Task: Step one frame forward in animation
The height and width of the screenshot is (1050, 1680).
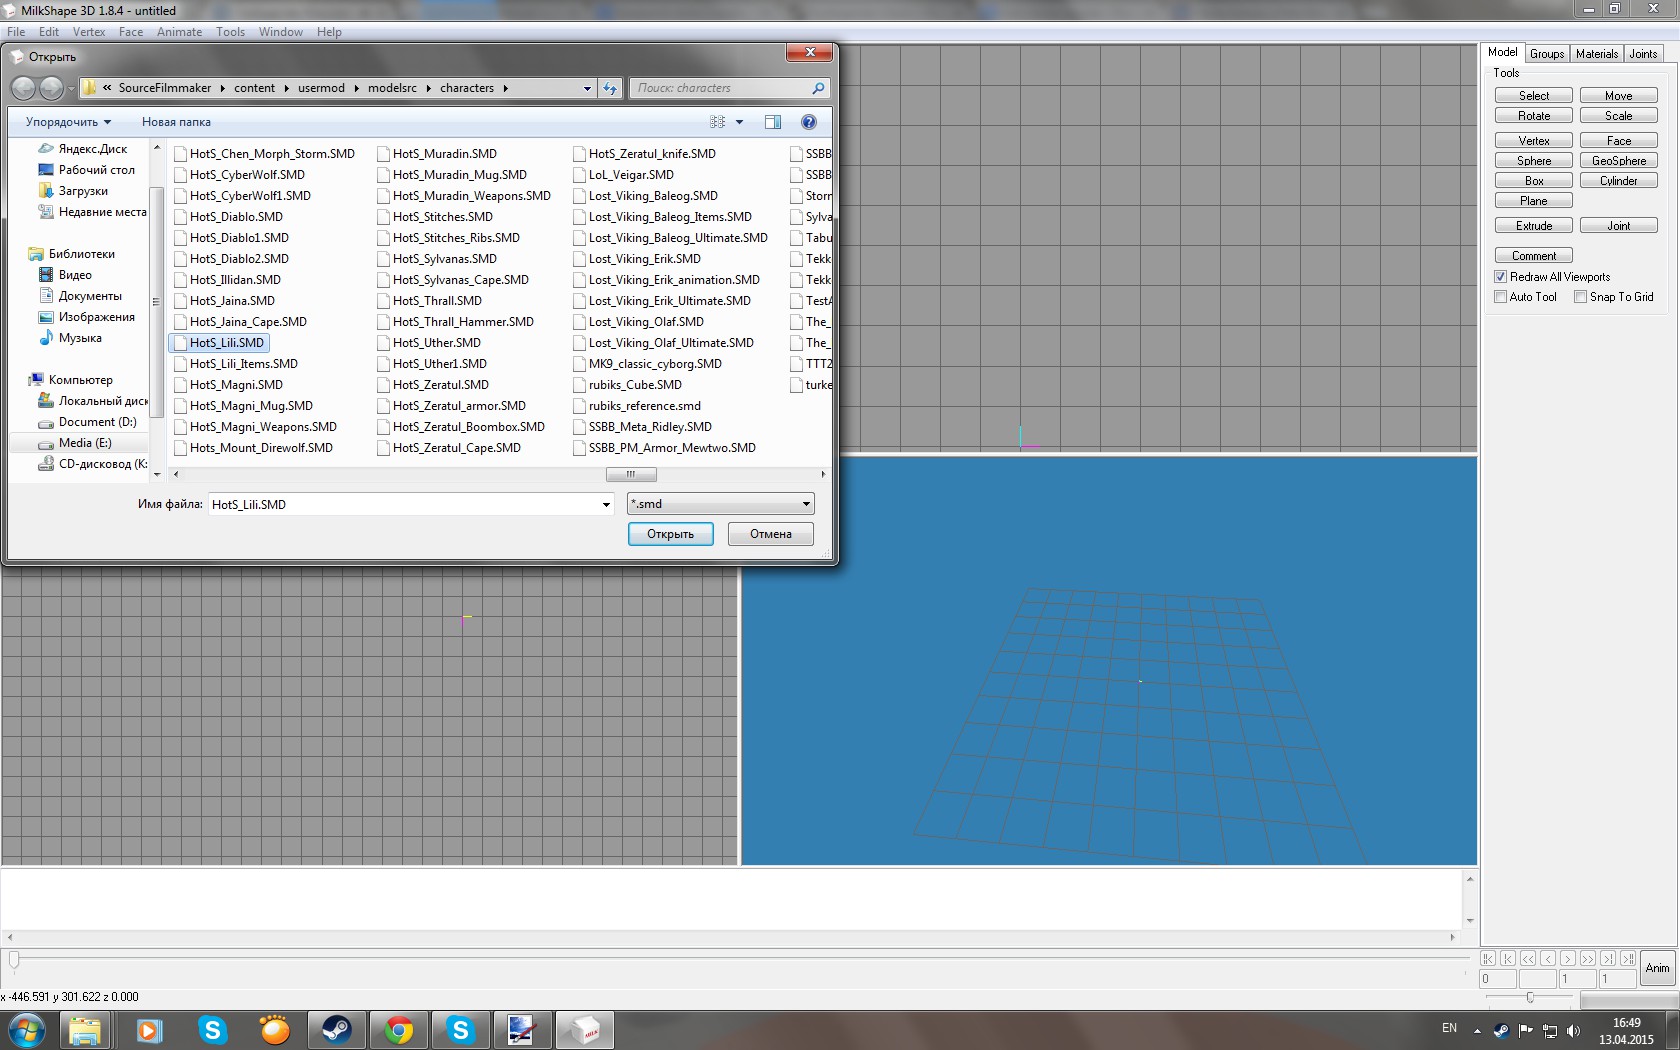Action: pyautogui.click(x=1568, y=959)
